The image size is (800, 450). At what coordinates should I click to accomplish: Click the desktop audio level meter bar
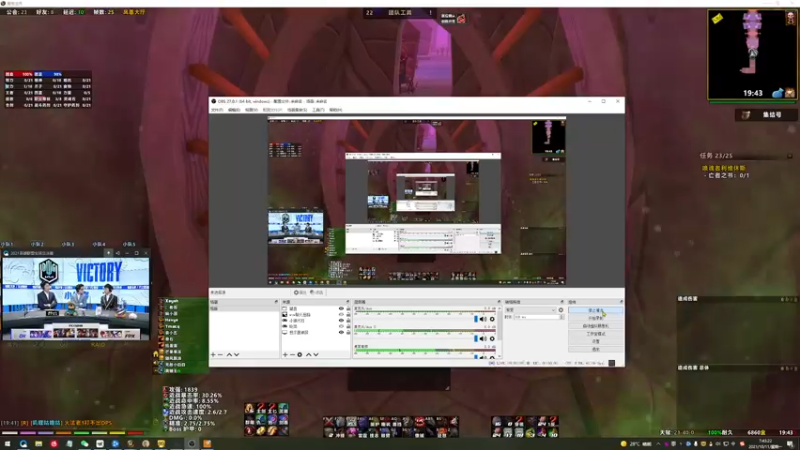click(424, 351)
